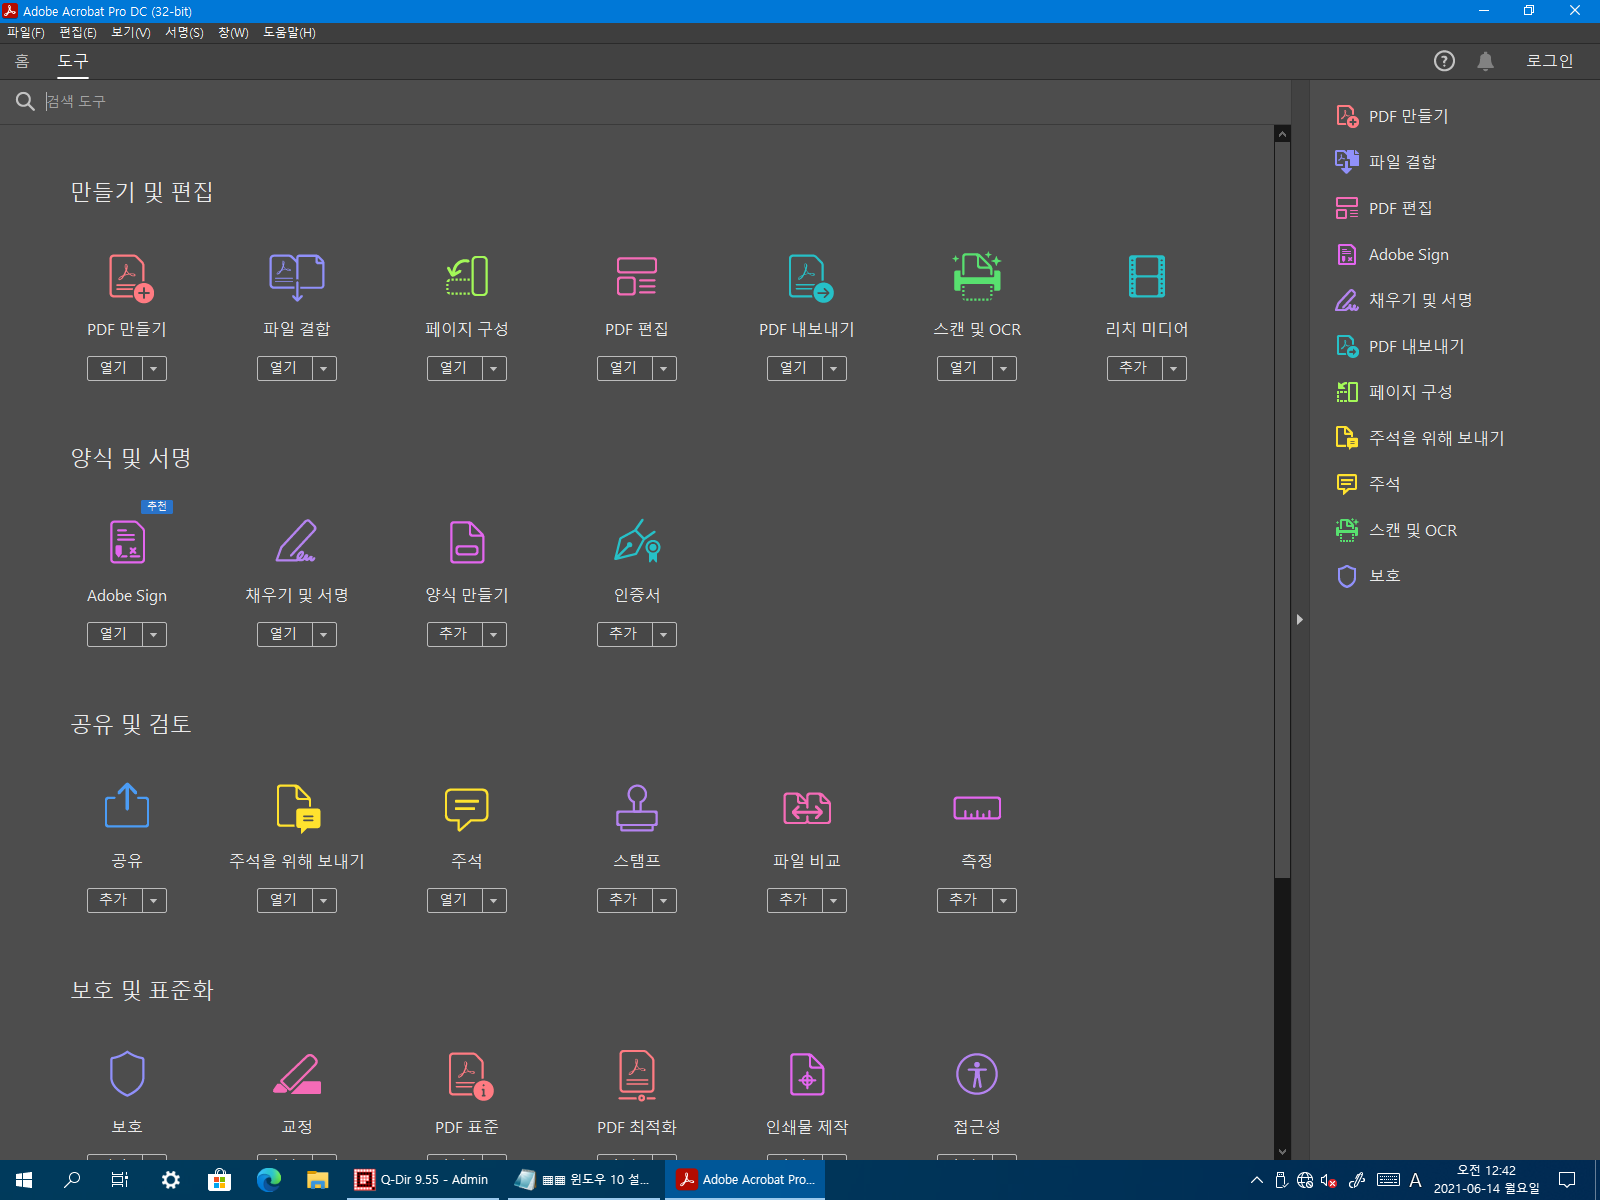The height and width of the screenshot is (1200, 1600).
Task: Click the 인증서 tool icon
Action: [x=637, y=541]
